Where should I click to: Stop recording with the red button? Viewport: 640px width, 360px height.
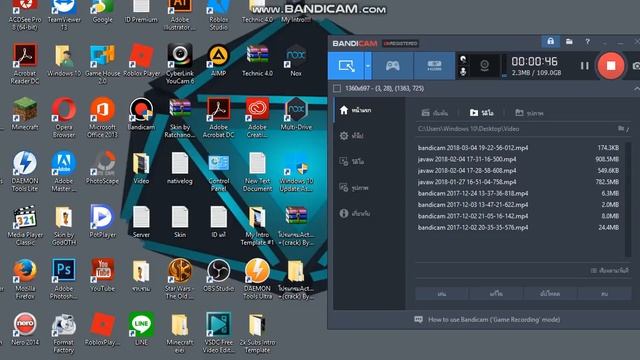click(x=611, y=65)
